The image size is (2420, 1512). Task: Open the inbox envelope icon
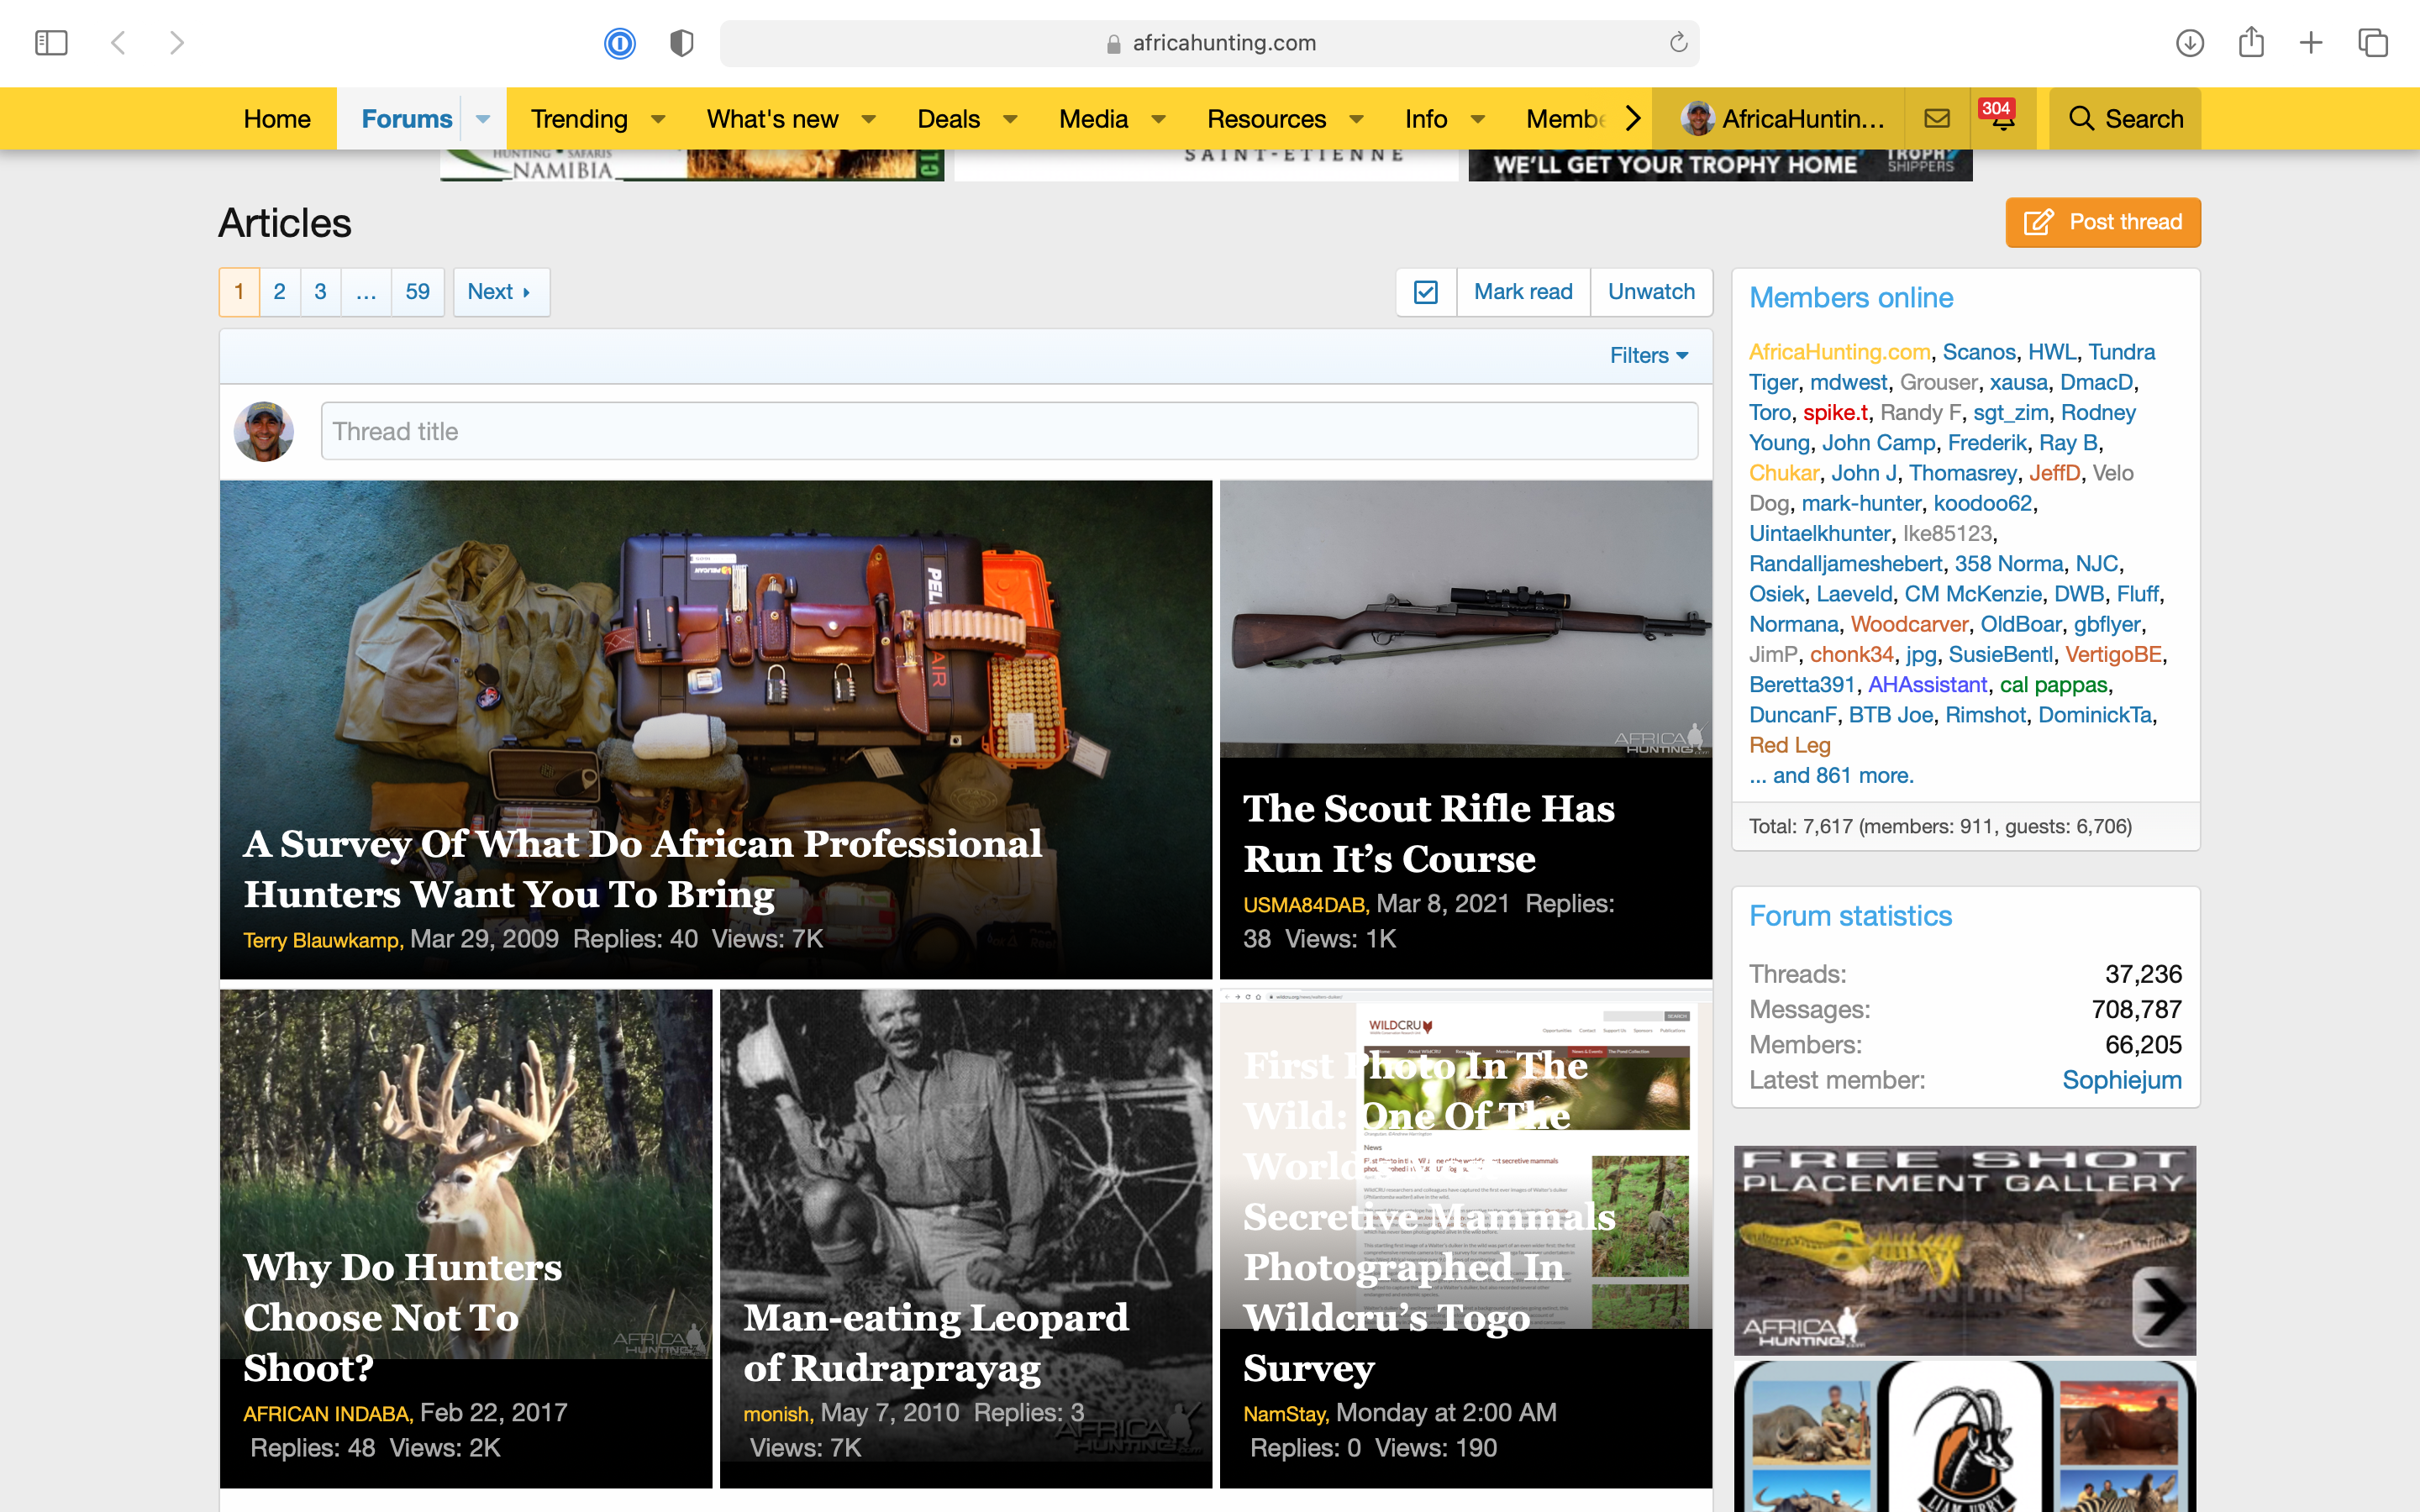[1937, 119]
